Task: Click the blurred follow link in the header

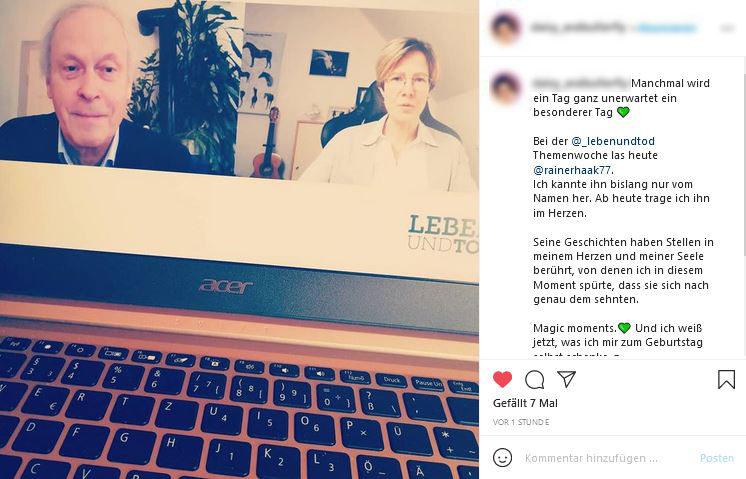Action: (666, 29)
